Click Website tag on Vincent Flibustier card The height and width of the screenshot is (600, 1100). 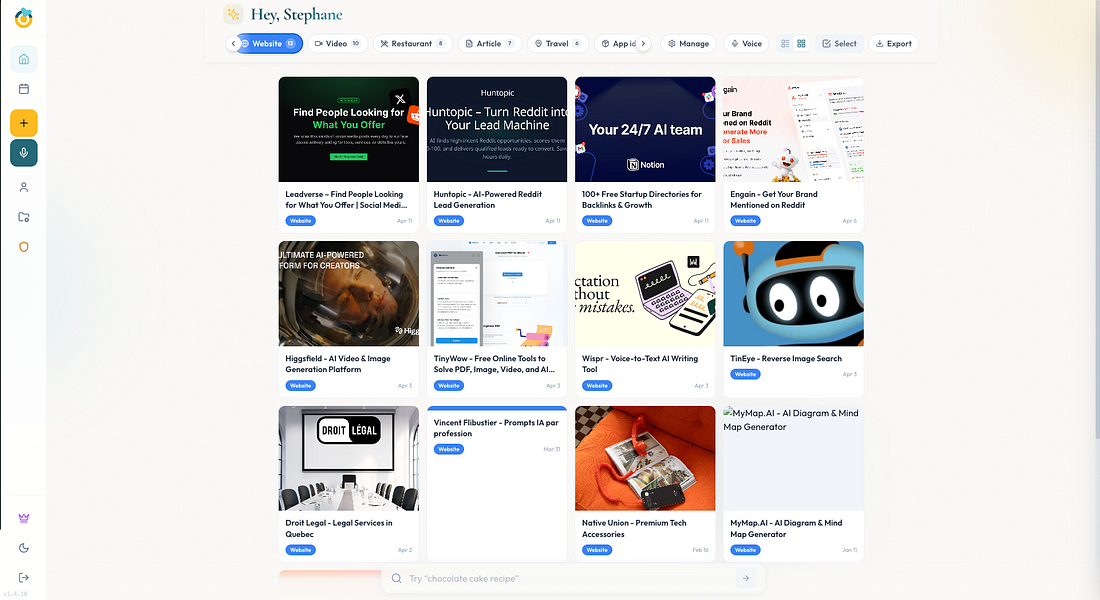pyautogui.click(x=448, y=449)
